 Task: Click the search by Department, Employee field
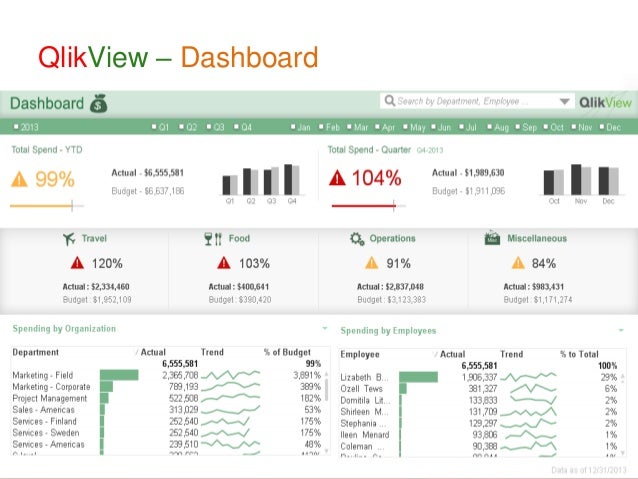477,101
